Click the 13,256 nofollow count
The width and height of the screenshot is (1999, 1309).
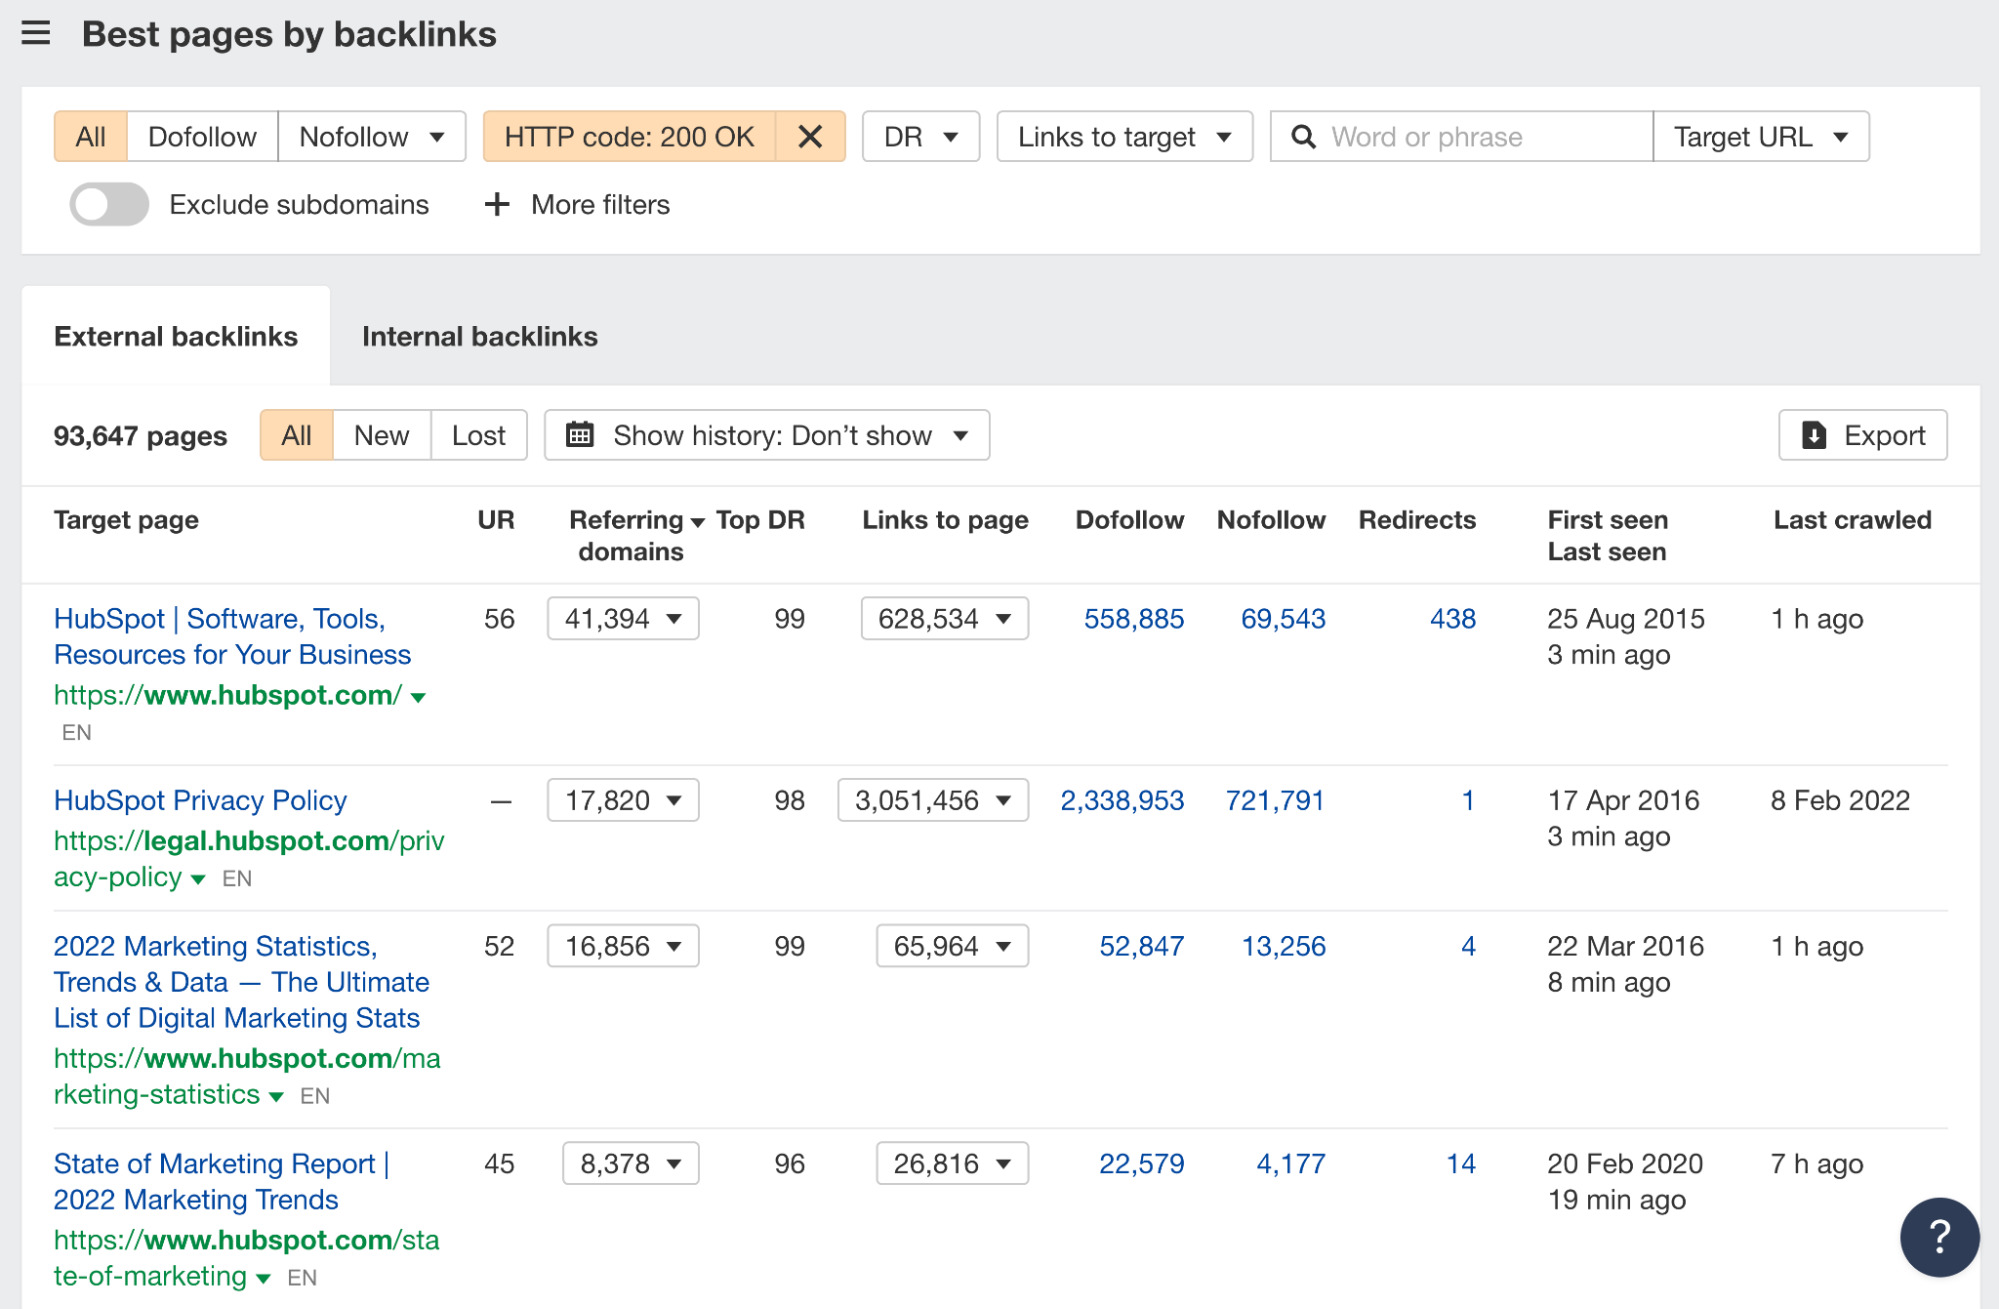tap(1283, 946)
